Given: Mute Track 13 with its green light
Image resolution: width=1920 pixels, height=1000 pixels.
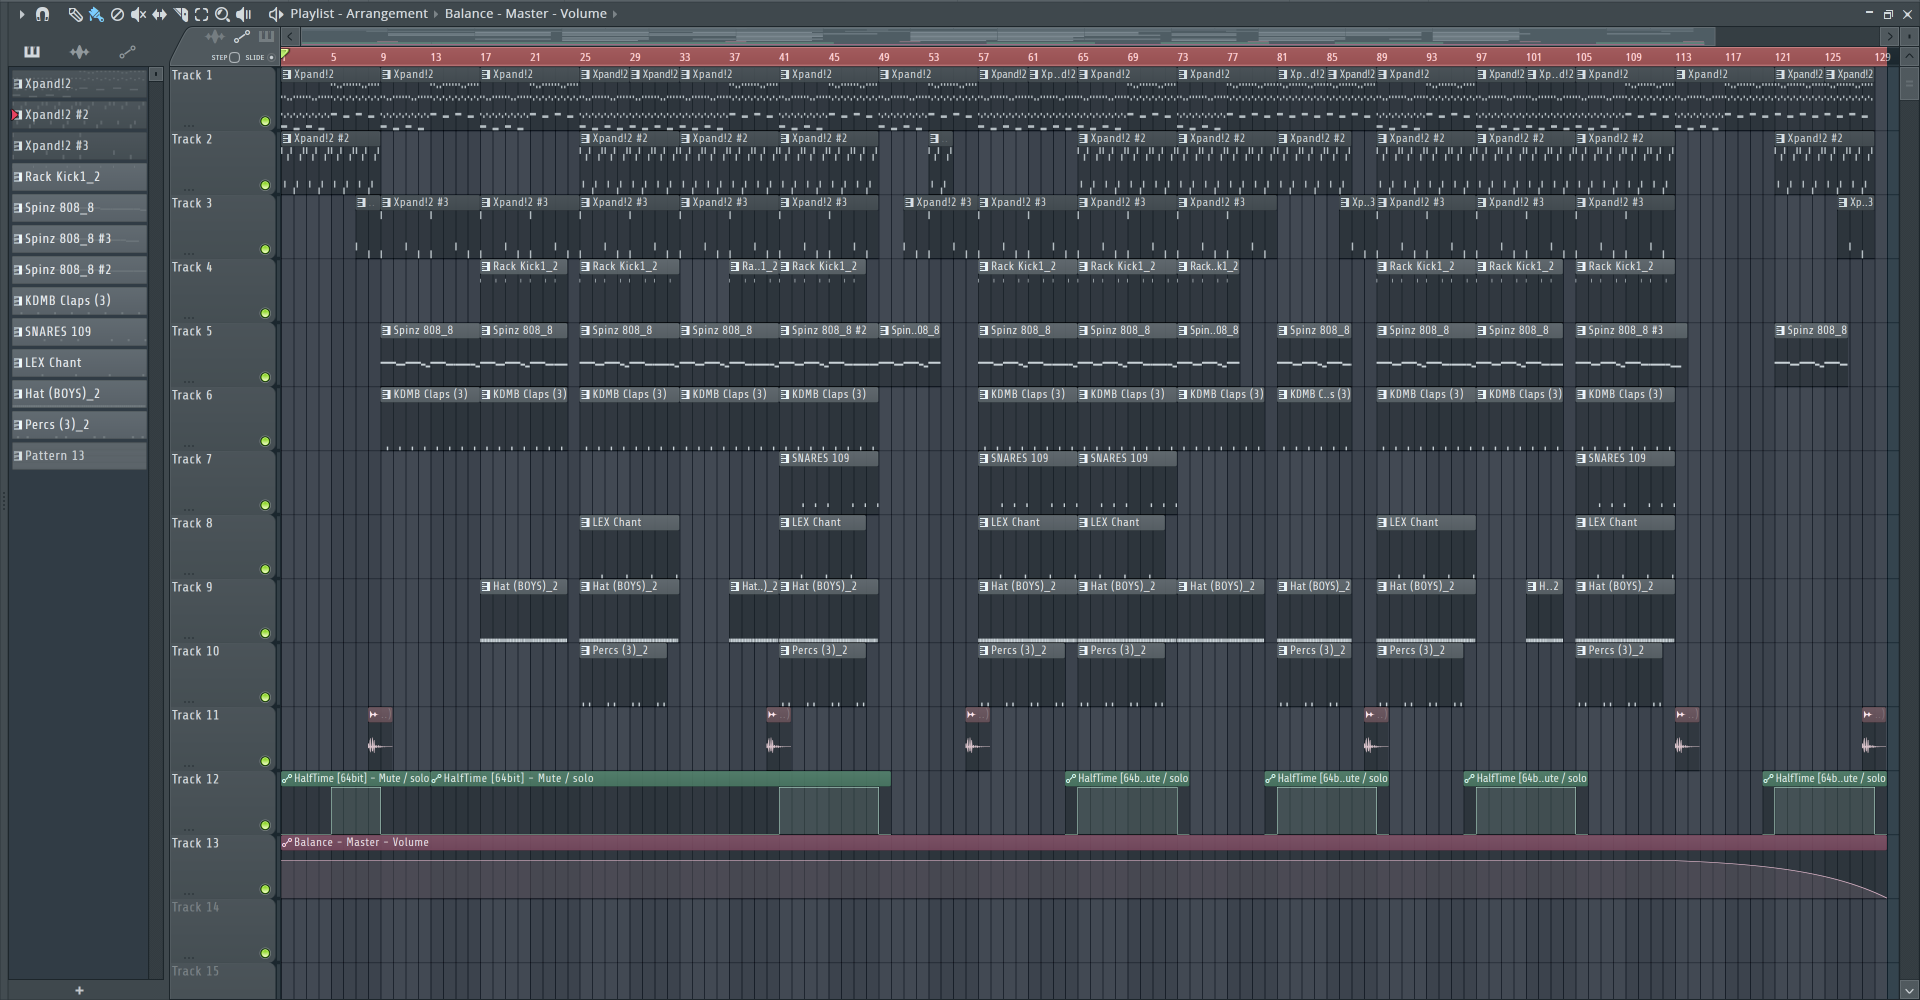Looking at the screenshot, I should click(265, 889).
